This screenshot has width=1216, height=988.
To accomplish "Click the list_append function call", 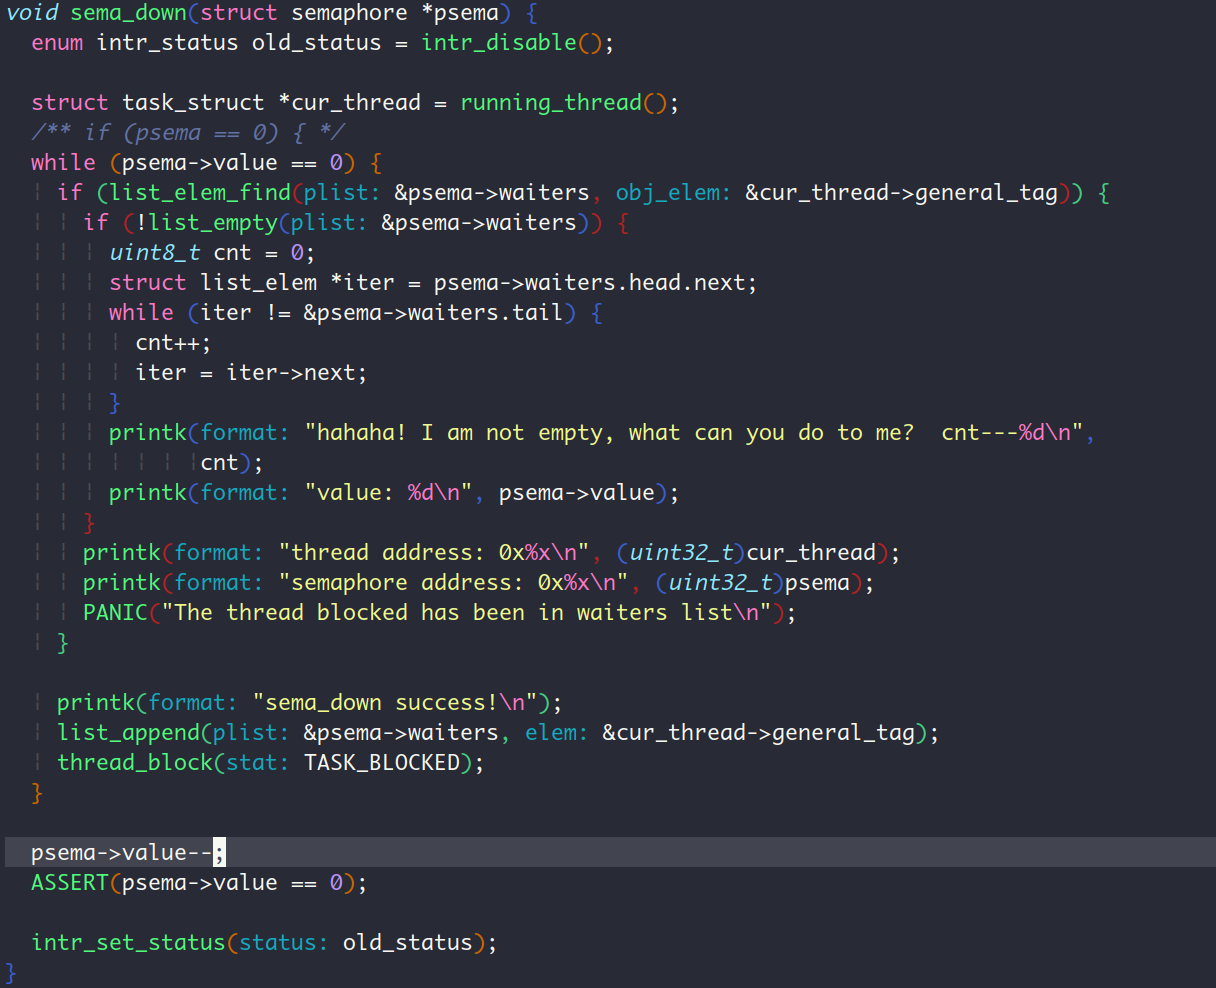I will coord(129,733).
